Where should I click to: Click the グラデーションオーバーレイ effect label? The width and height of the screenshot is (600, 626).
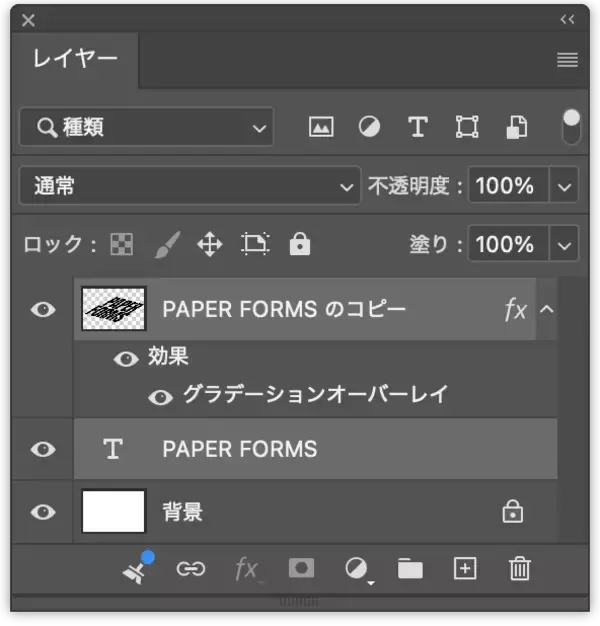[316, 394]
